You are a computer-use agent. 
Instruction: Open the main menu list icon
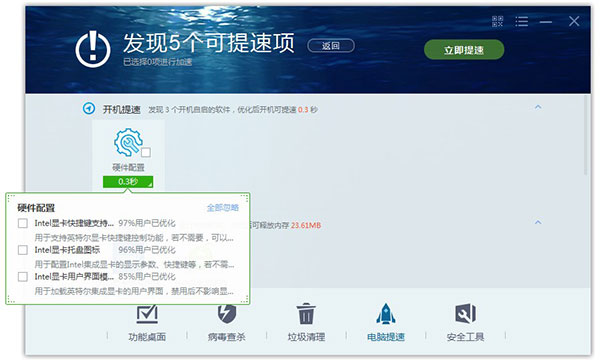[521, 21]
